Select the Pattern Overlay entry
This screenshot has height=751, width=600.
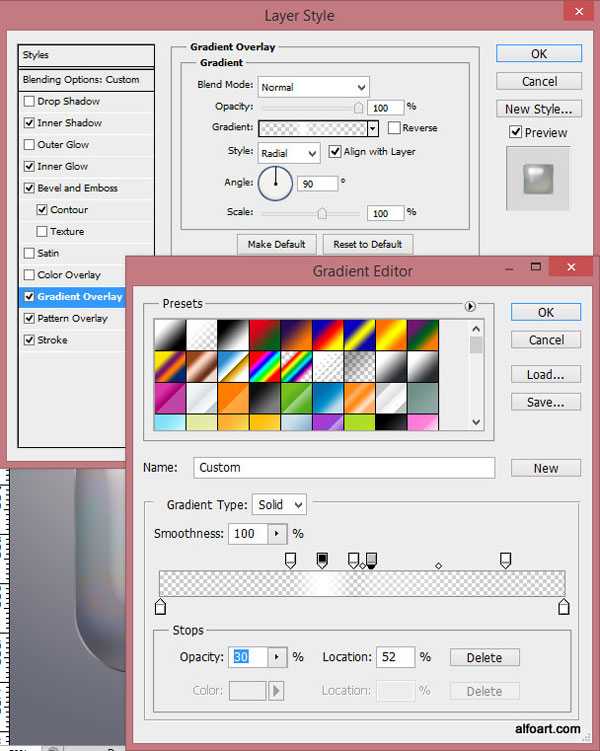pos(72,319)
